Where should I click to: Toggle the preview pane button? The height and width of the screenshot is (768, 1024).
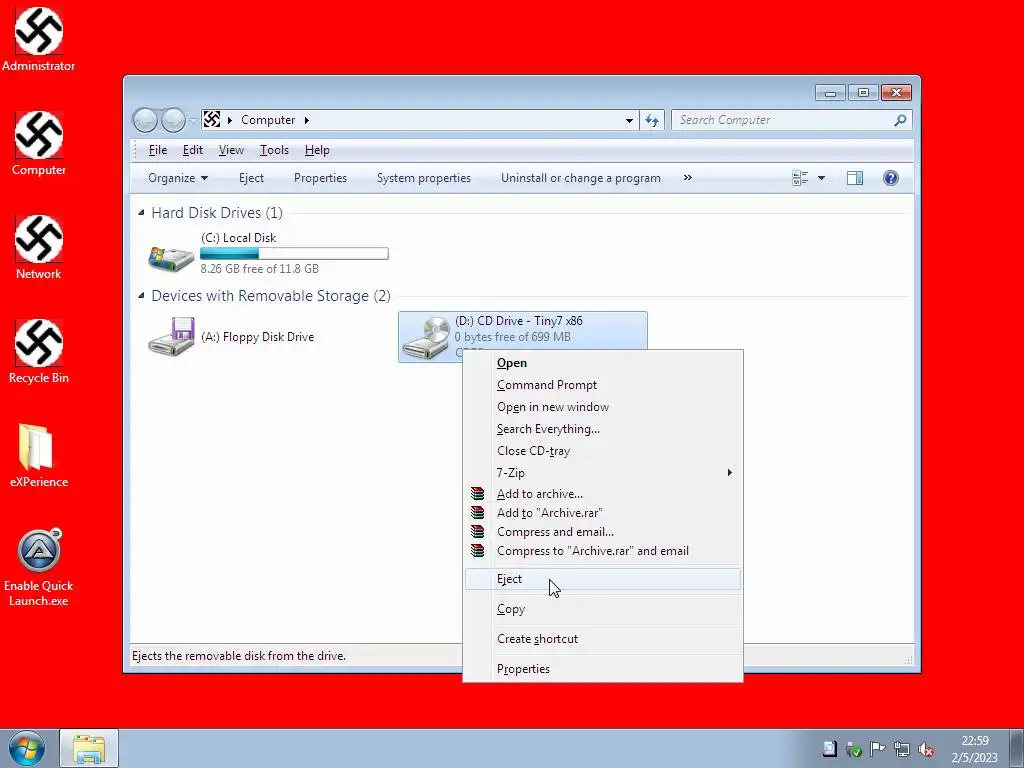(x=854, y=178)
